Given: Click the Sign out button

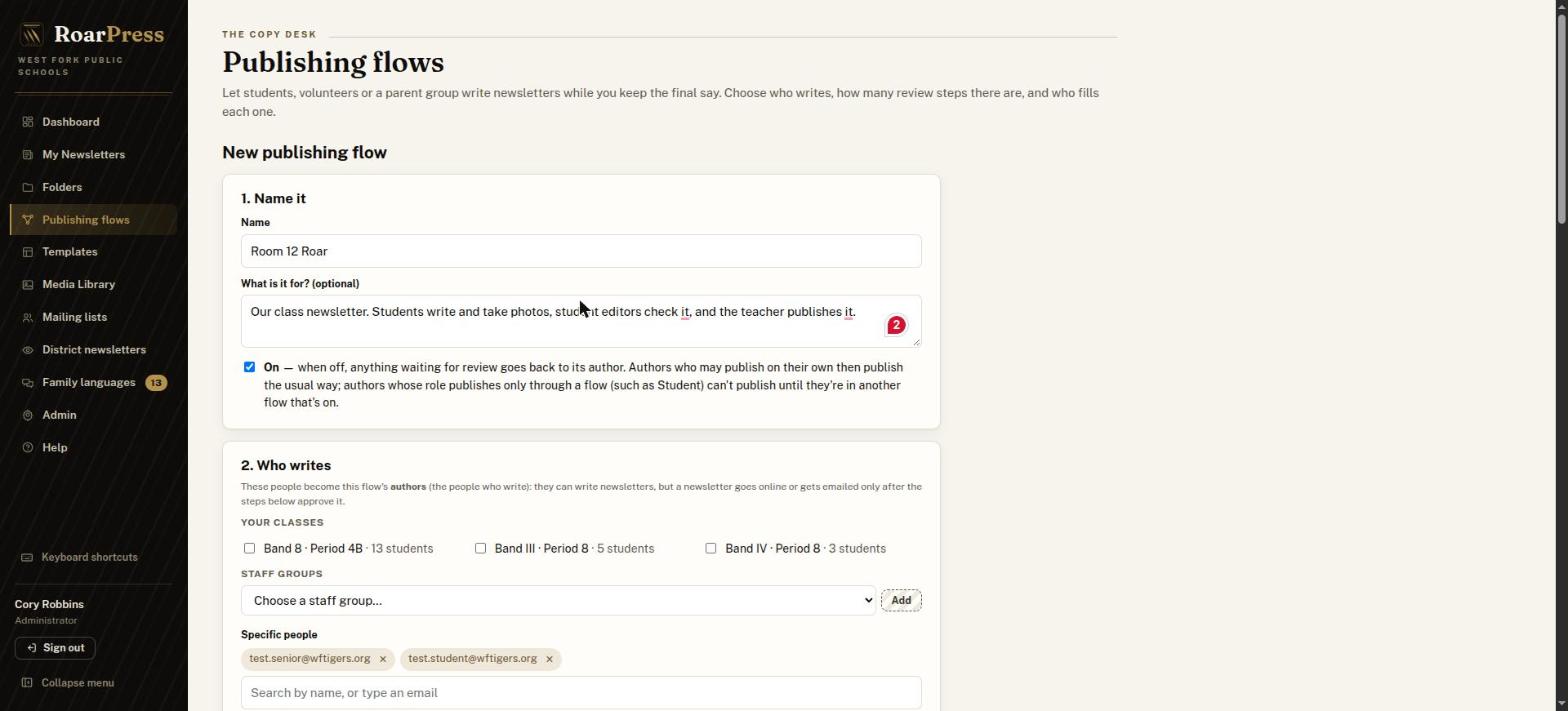Looking at the screenshot, I should [x=55, y=648].
